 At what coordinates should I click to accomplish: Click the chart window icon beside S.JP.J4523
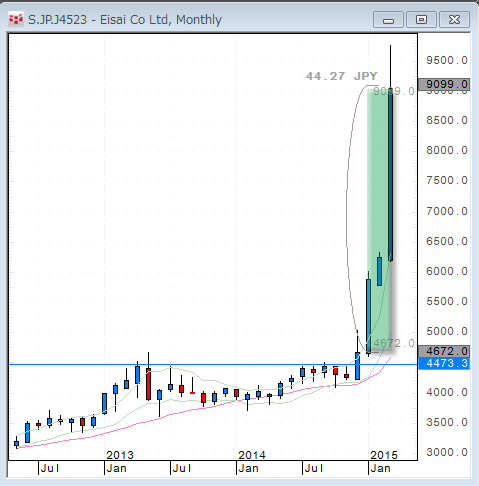[16, 20]
